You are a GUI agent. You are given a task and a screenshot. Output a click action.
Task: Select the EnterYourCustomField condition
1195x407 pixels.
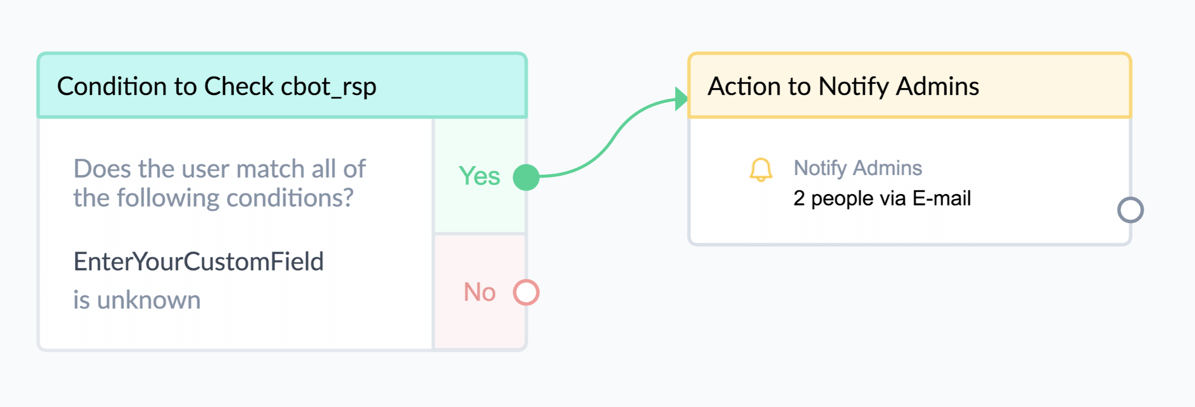coord(198,261)
